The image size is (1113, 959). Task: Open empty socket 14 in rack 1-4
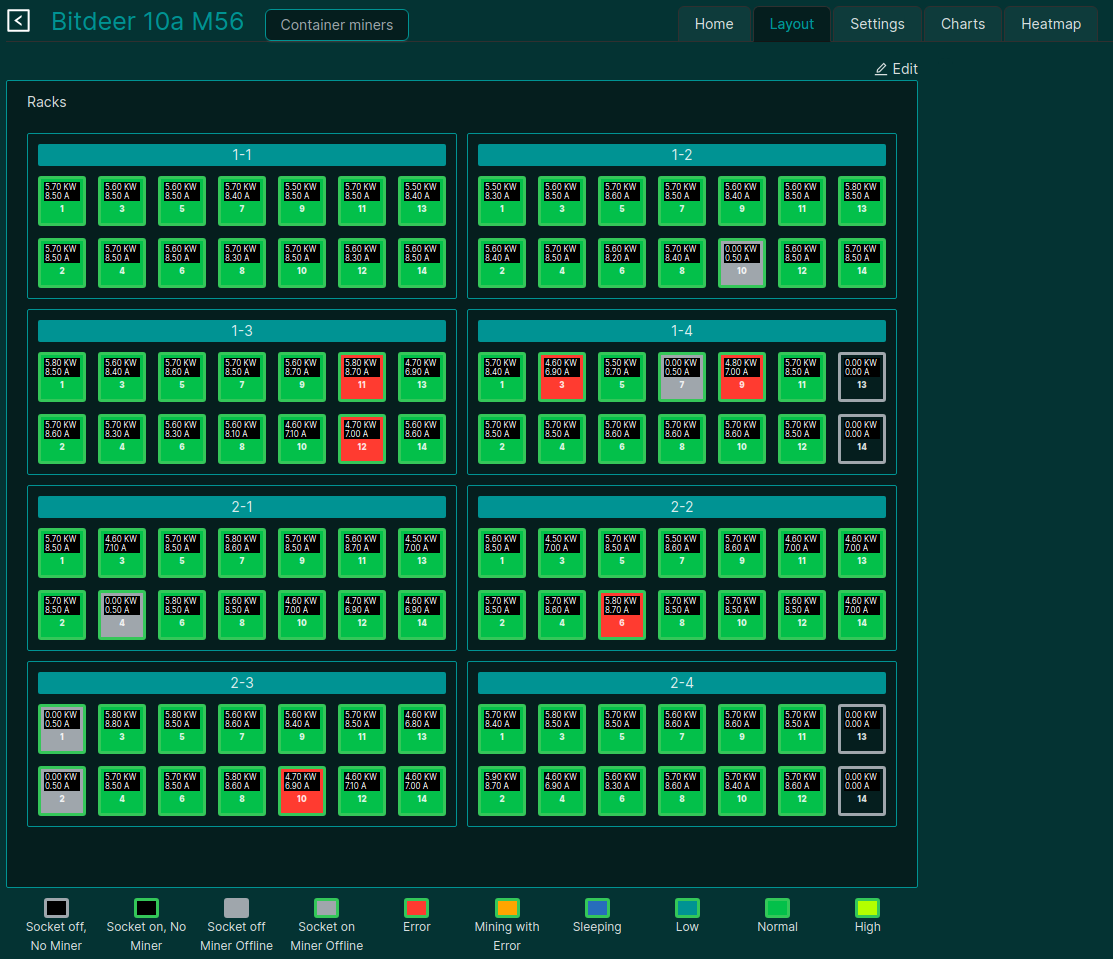click(x=862, y=439)
